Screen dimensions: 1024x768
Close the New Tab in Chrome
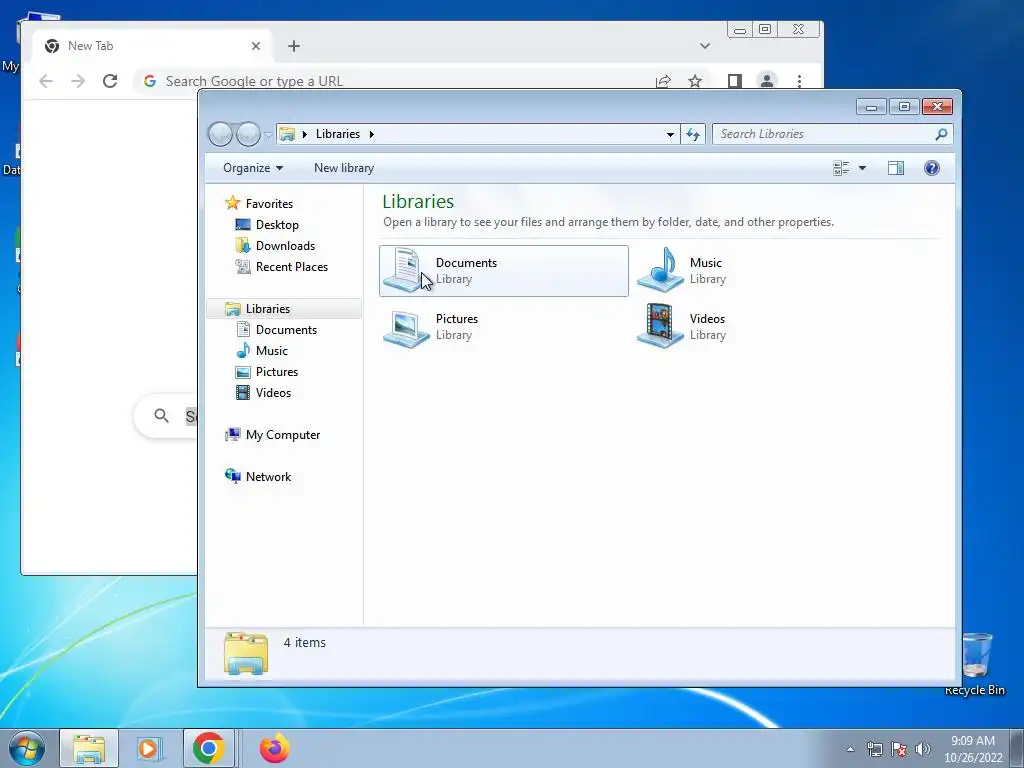pos(256,46)
